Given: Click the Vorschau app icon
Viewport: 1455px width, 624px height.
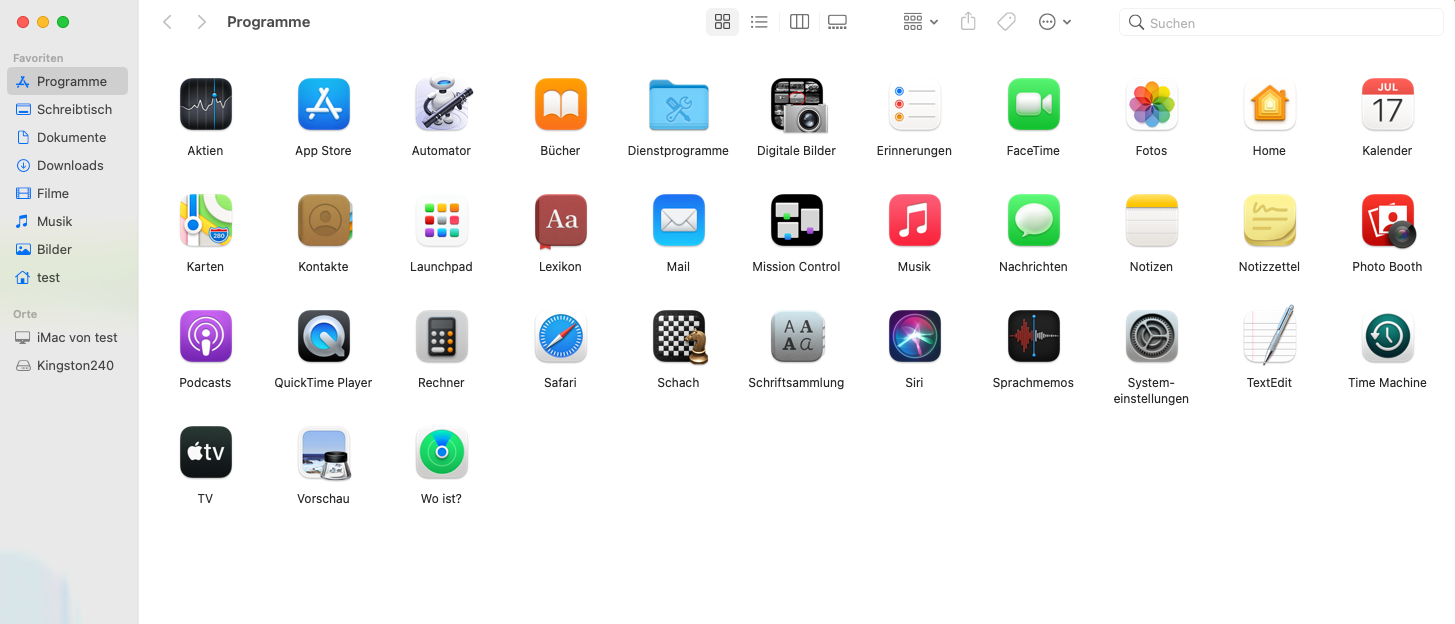Looking at the screenshot, I should click(x=324, y=453).
